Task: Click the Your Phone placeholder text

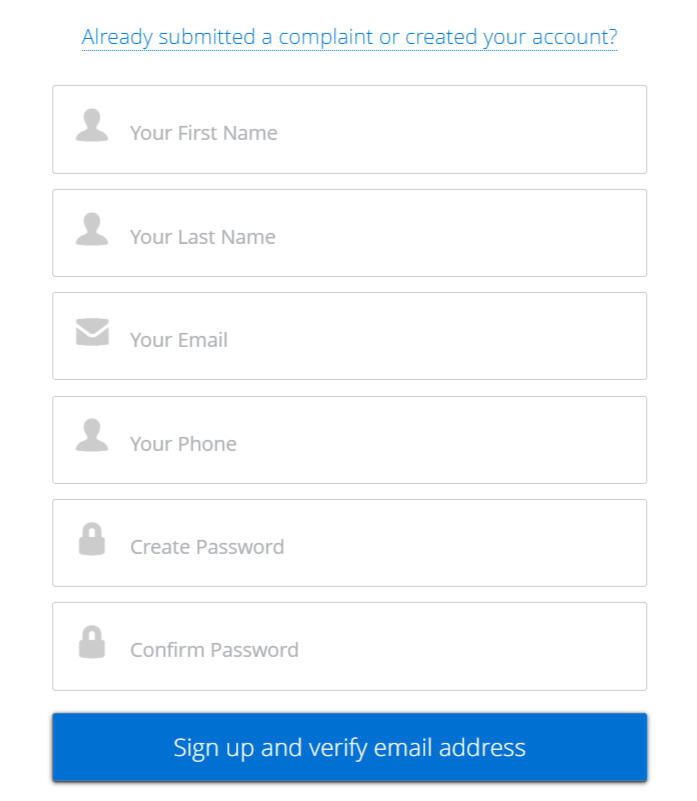Action: coord(185,442)
